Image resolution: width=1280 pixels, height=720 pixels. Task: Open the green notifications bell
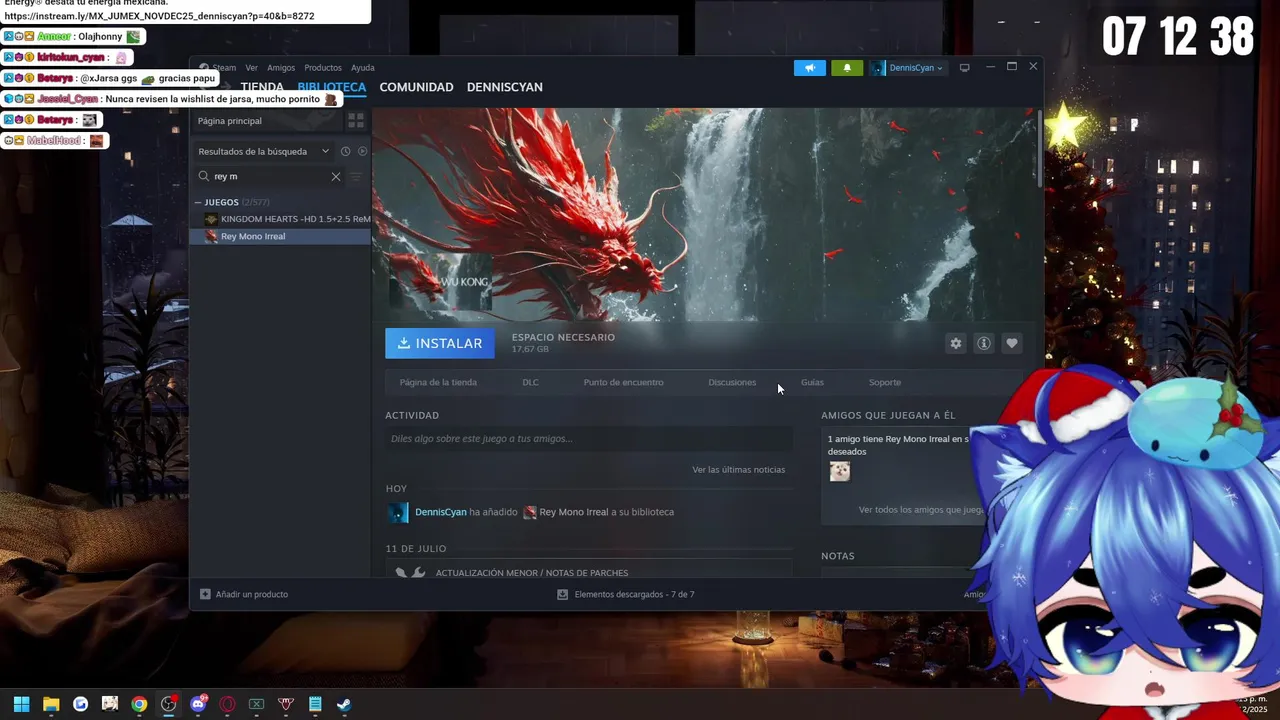pyautogui.click(x=847, y=68)
